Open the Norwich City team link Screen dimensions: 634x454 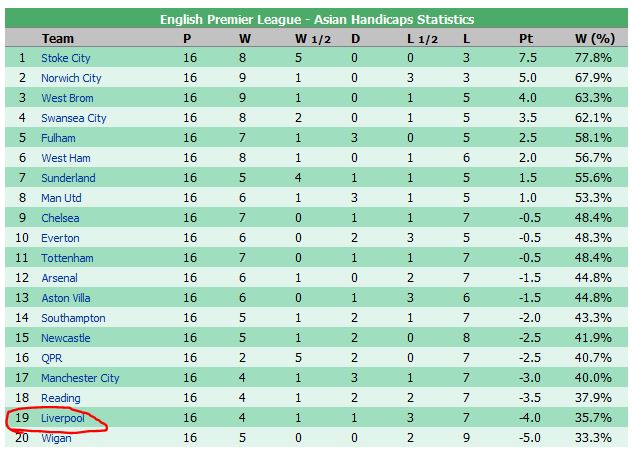[71, 78]
